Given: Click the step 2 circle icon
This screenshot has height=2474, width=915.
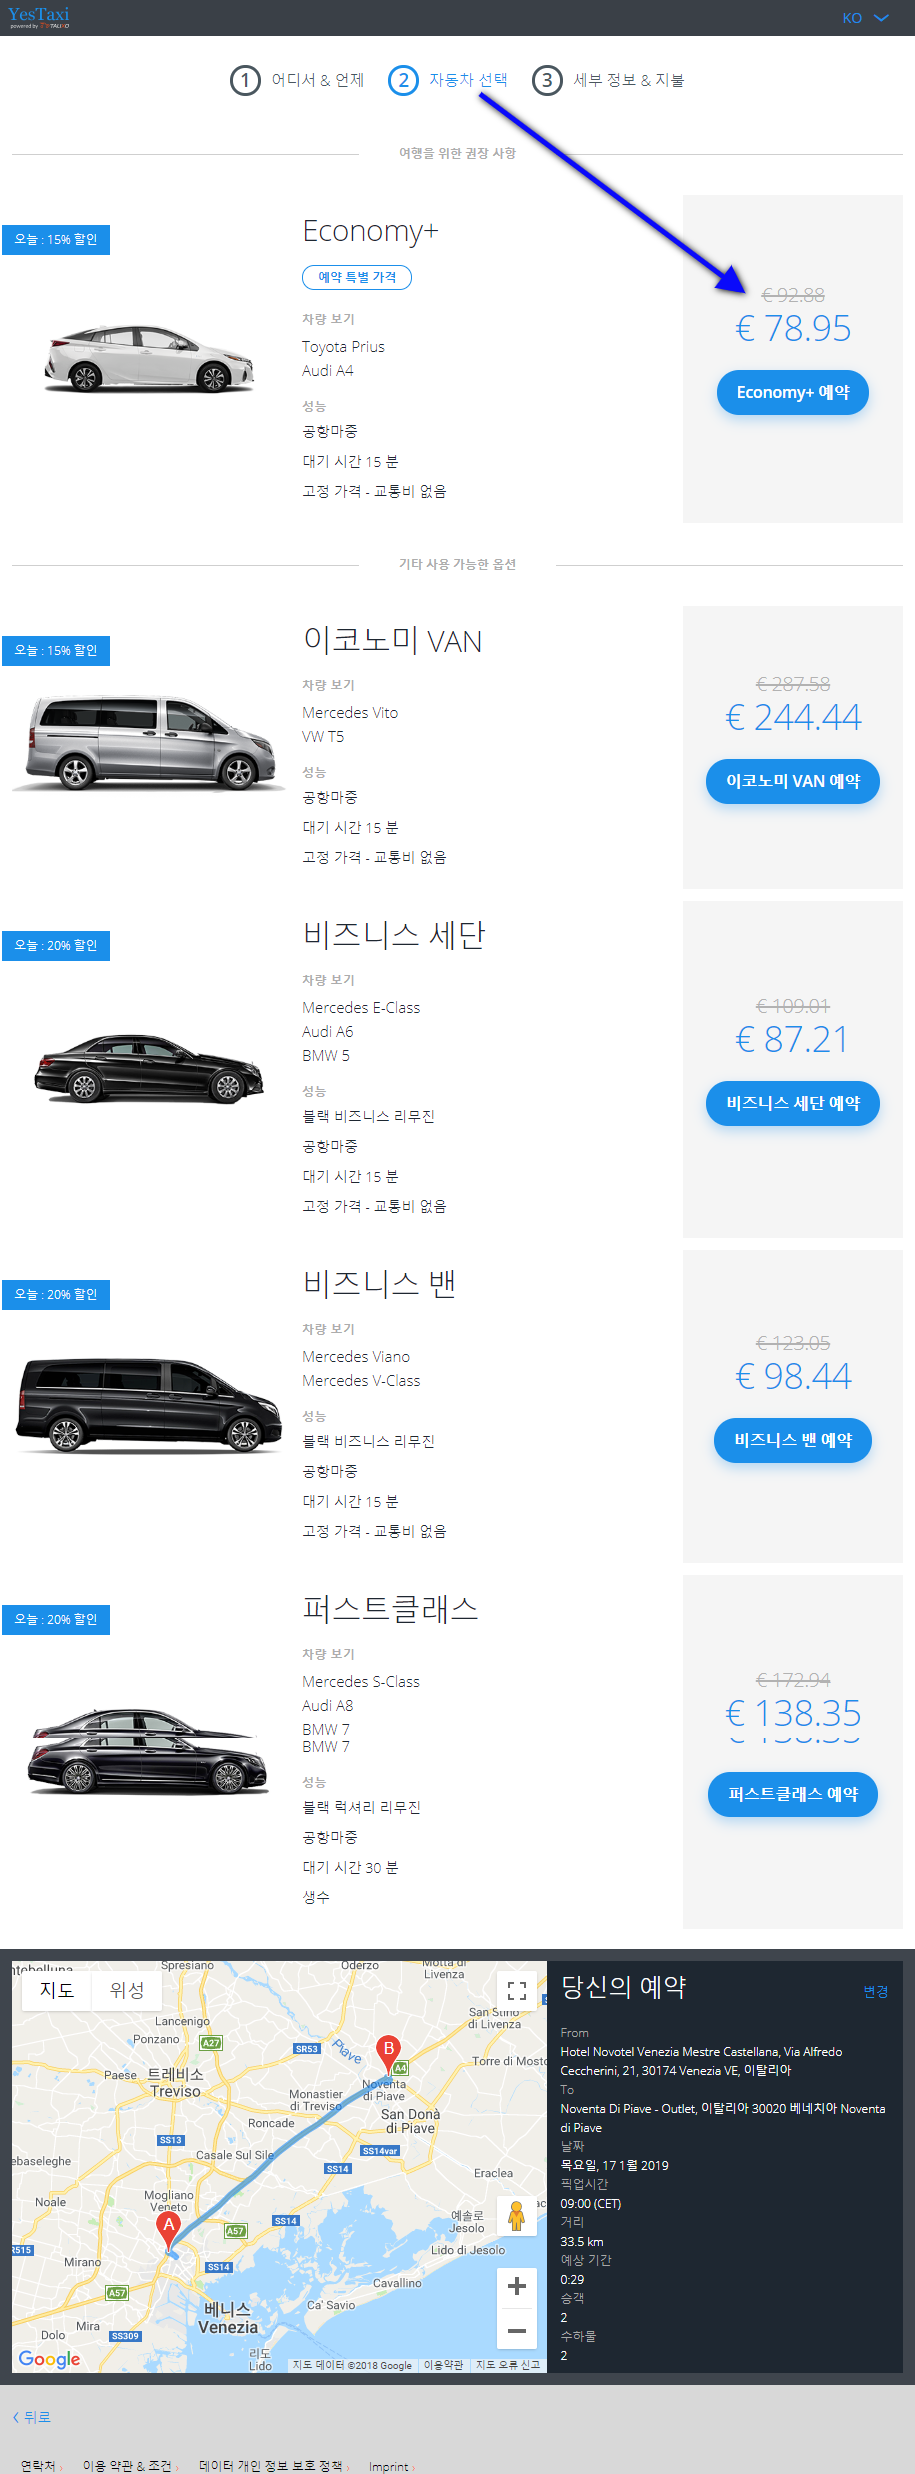Looking at the screenshot, I should point(403,80).
